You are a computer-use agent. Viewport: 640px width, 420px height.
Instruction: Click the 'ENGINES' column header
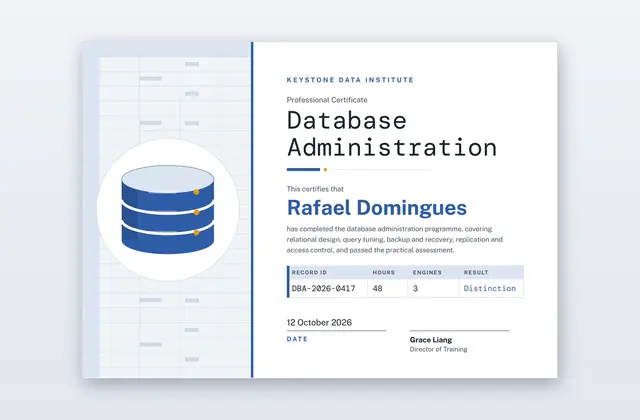(x=427, y=272)
